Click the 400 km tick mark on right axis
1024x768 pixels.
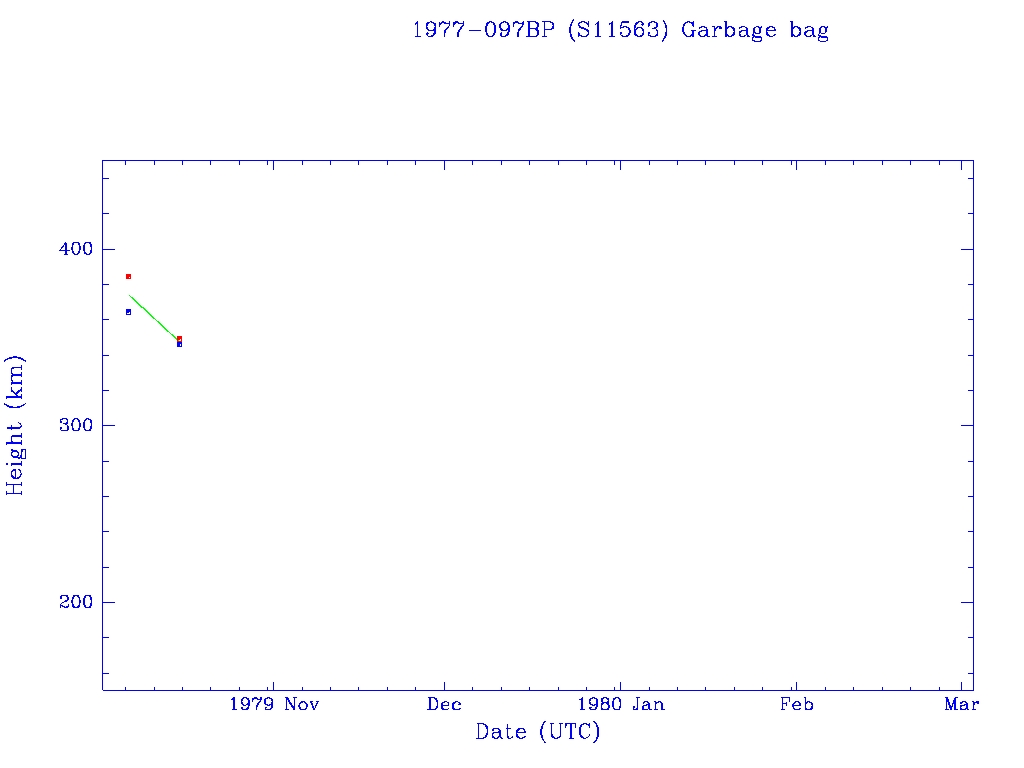(x=967, y=249)
